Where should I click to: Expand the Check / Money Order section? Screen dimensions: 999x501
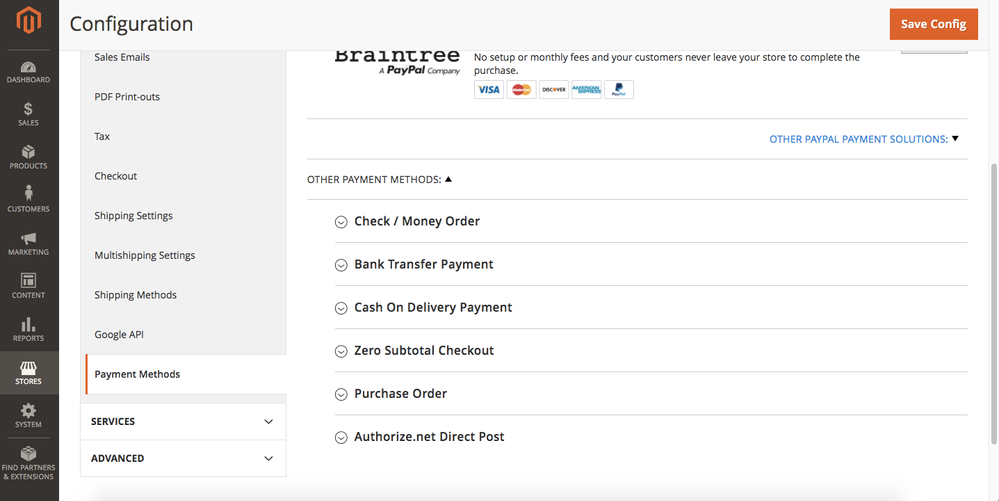(417, 221)
